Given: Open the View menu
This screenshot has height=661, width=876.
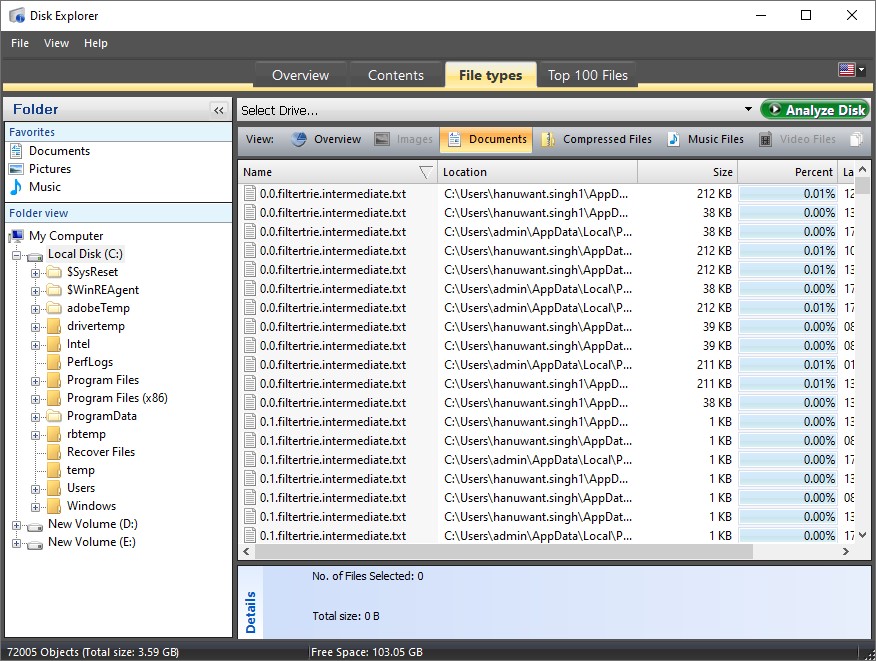Looking at the screenshot, I should click(56, 43).
